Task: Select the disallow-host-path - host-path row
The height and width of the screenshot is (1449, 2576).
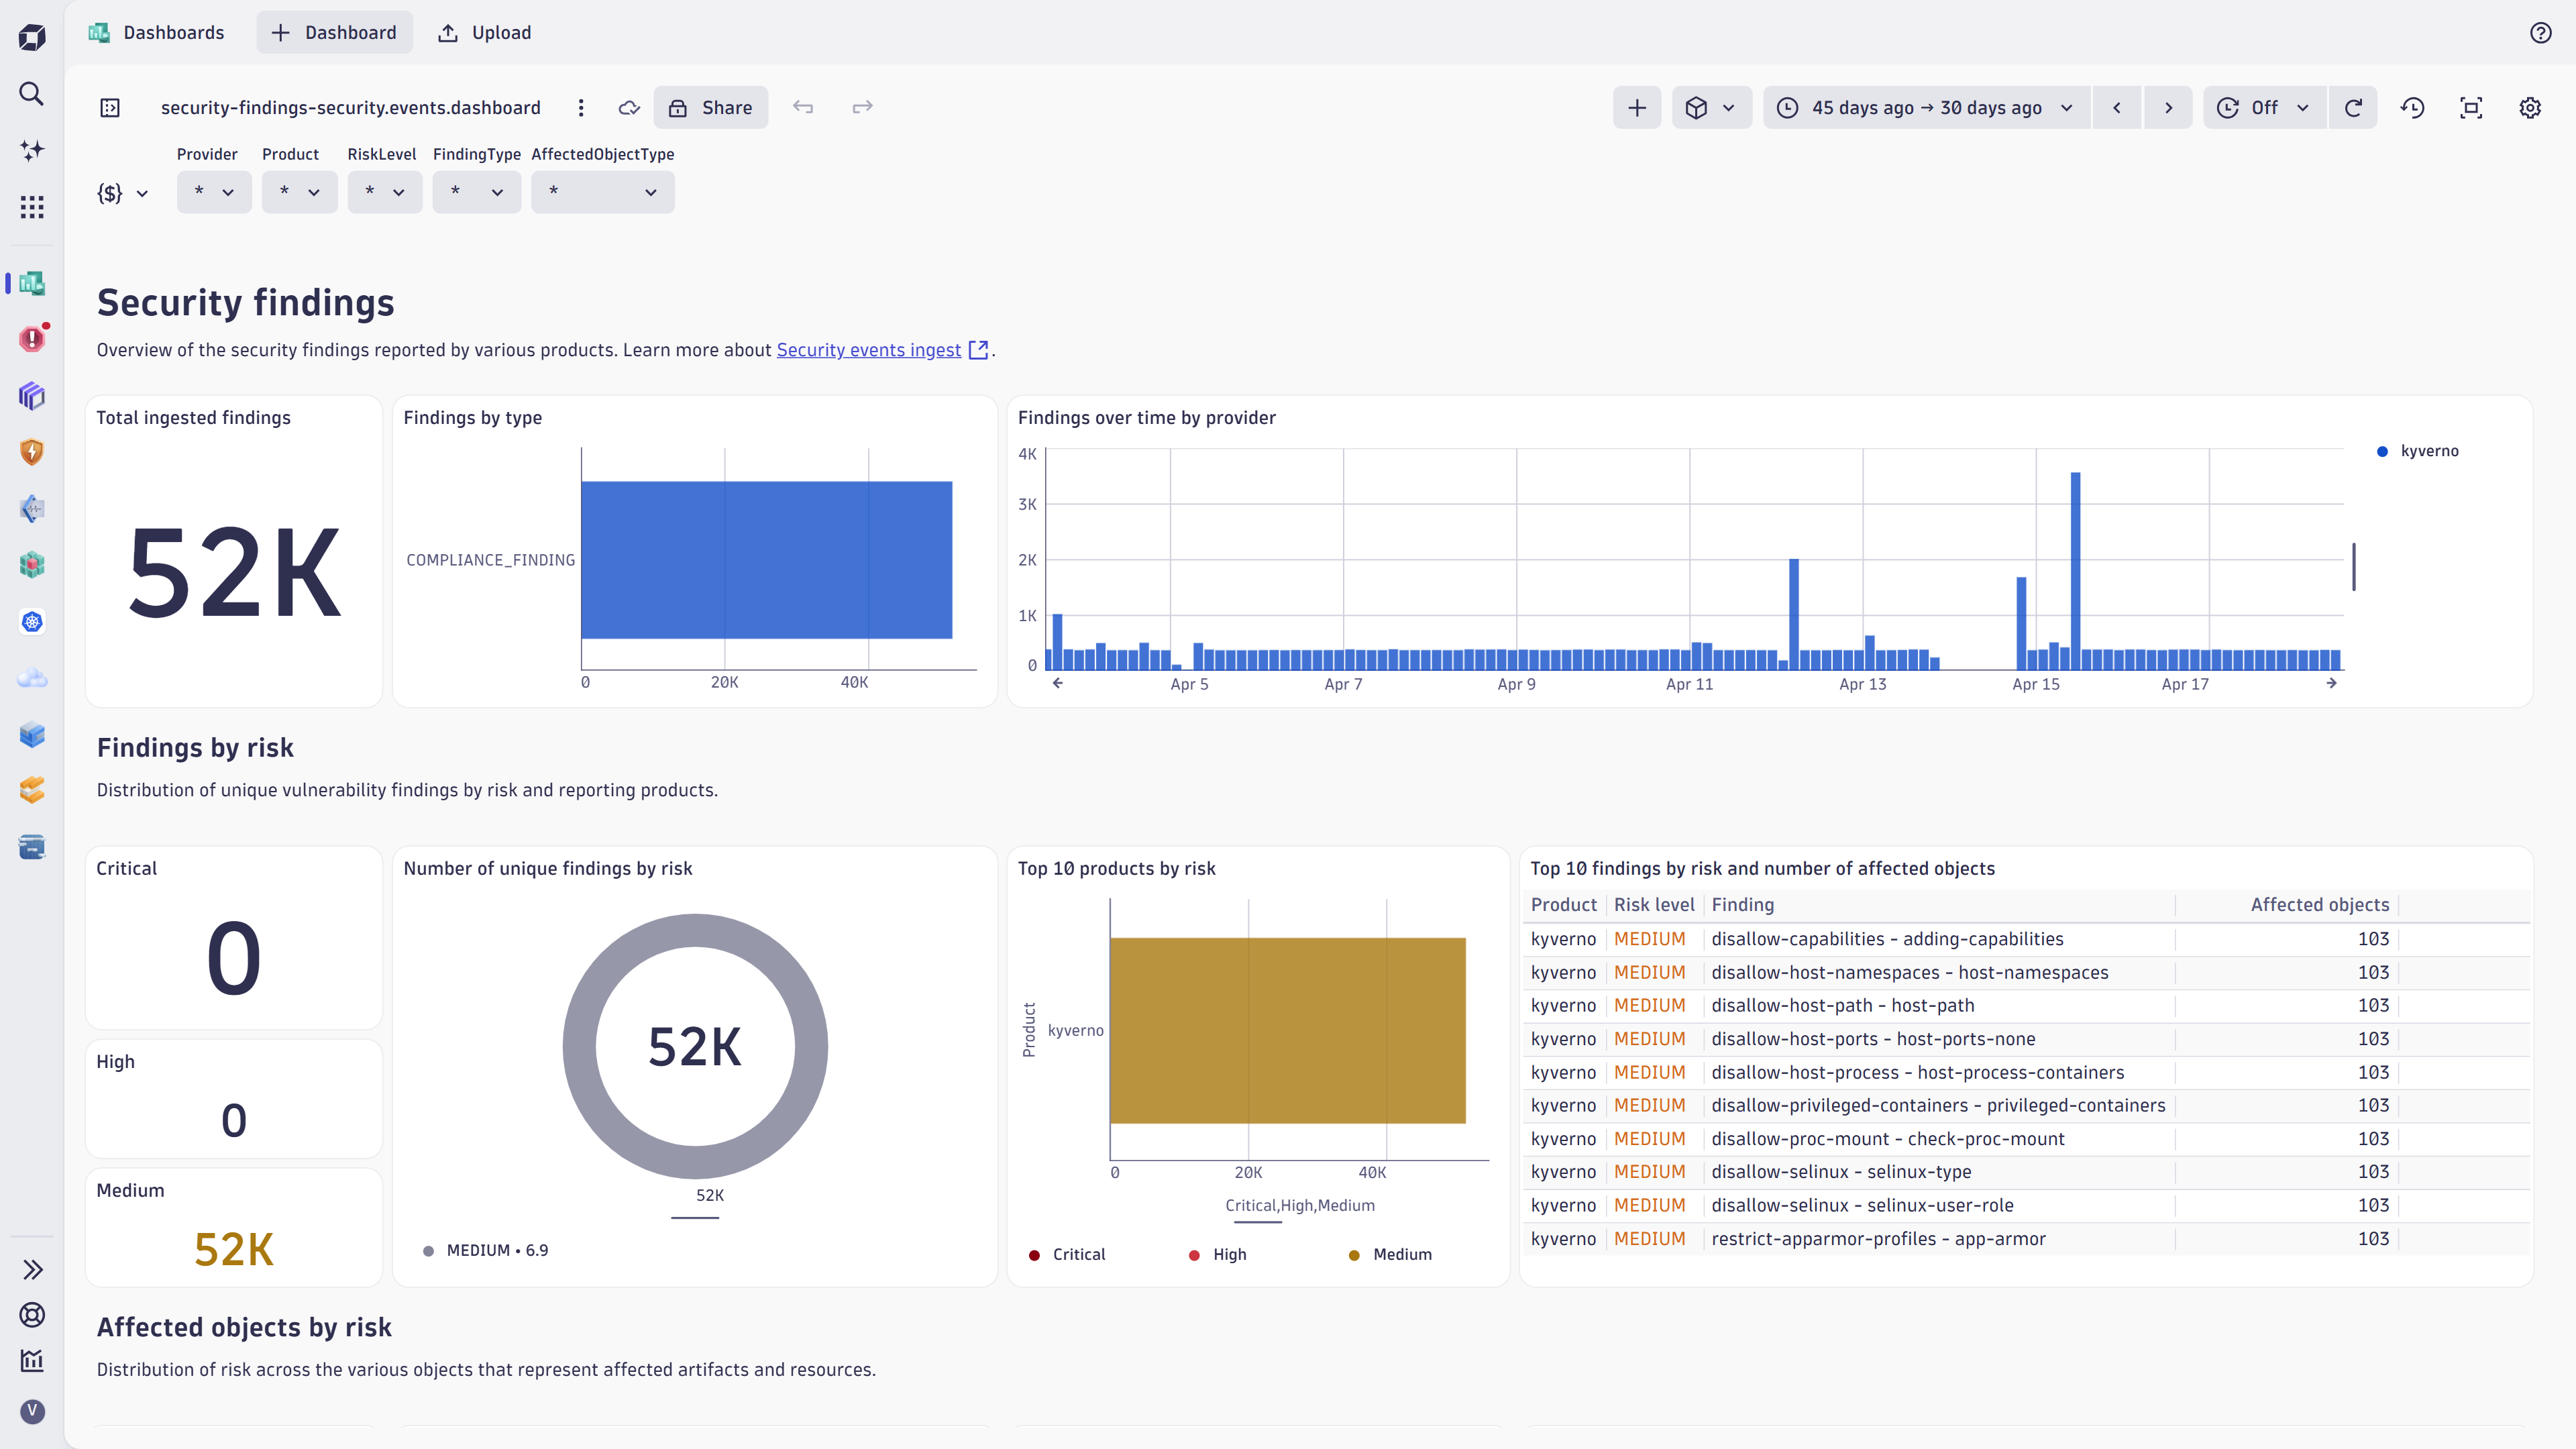Action: point(2025,1006)
